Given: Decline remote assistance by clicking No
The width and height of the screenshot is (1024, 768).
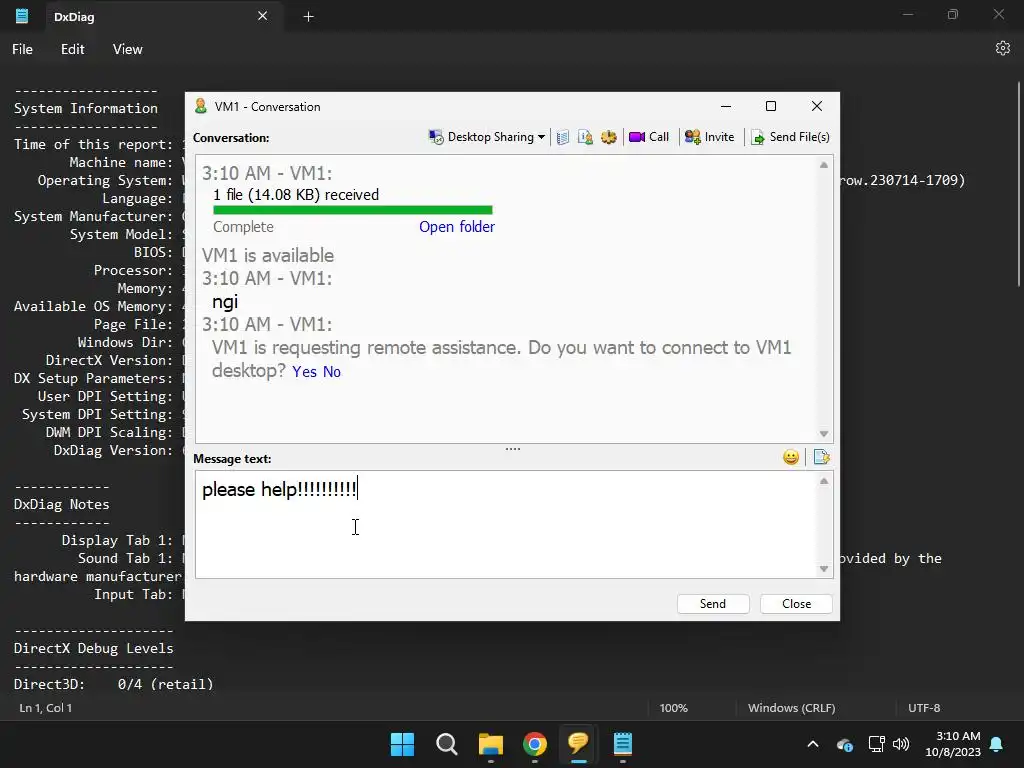Looking at the screenshot, I should click(x=332, y=372).
